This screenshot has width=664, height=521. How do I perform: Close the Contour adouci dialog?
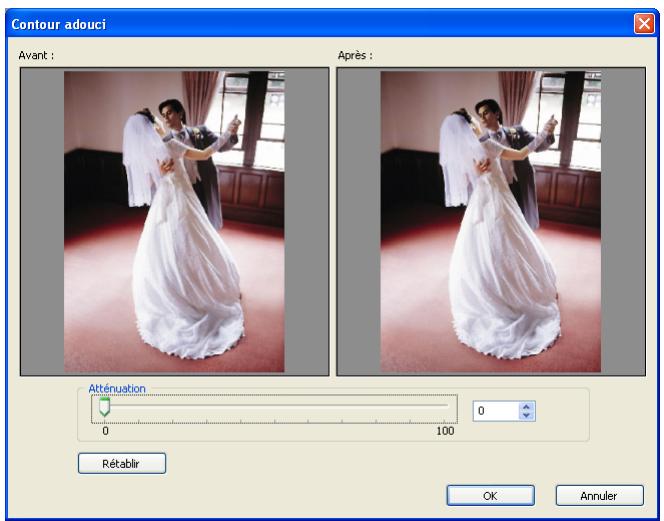point(644,23)
